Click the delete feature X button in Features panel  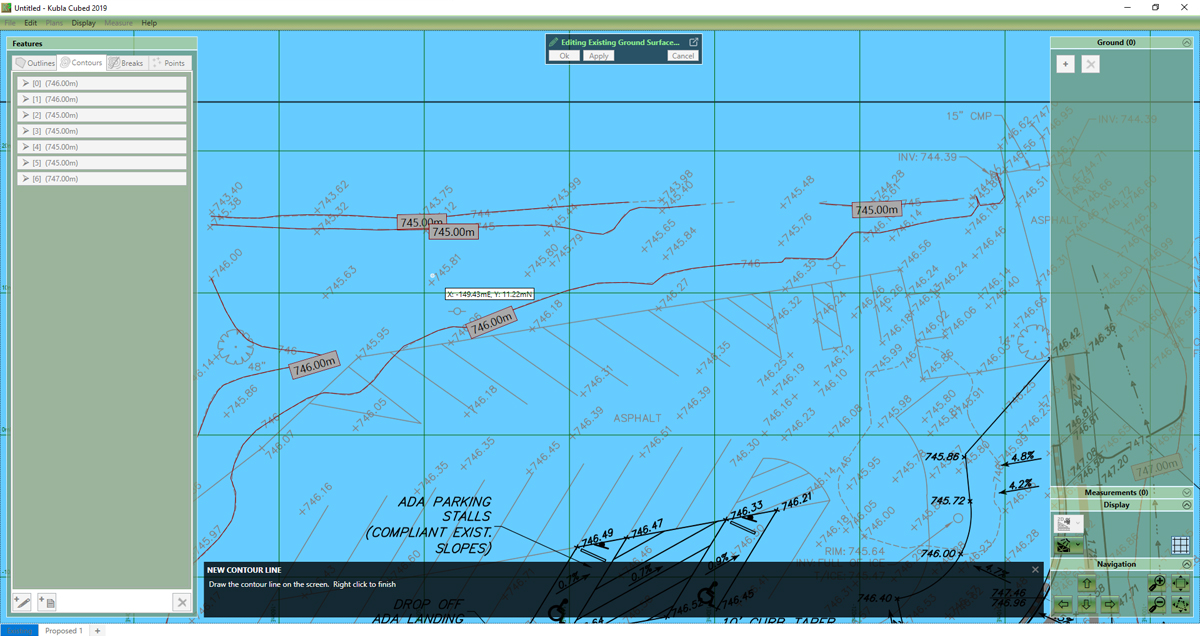coord(181,602)
